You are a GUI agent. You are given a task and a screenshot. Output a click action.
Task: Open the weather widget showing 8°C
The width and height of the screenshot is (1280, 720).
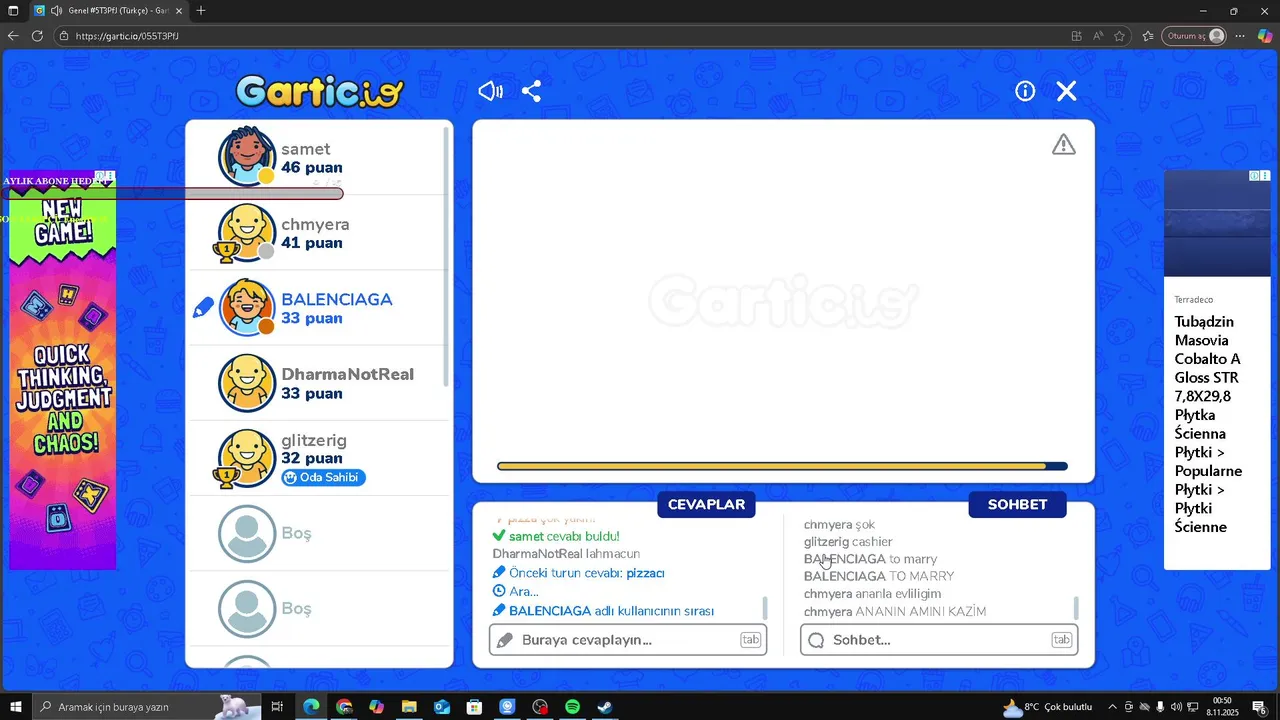[1047, 707]
